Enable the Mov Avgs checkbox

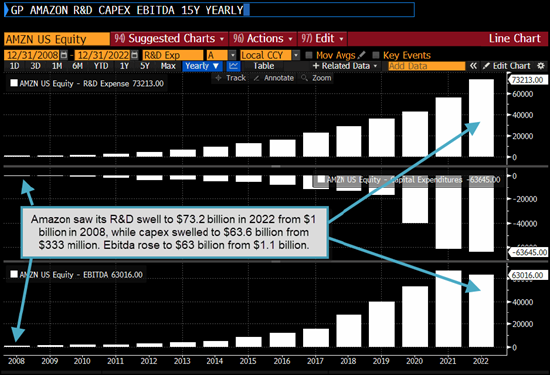309,55
